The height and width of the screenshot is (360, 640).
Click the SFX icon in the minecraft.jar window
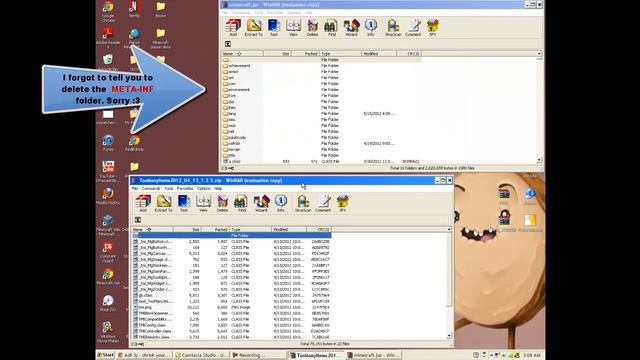[433, 28]
